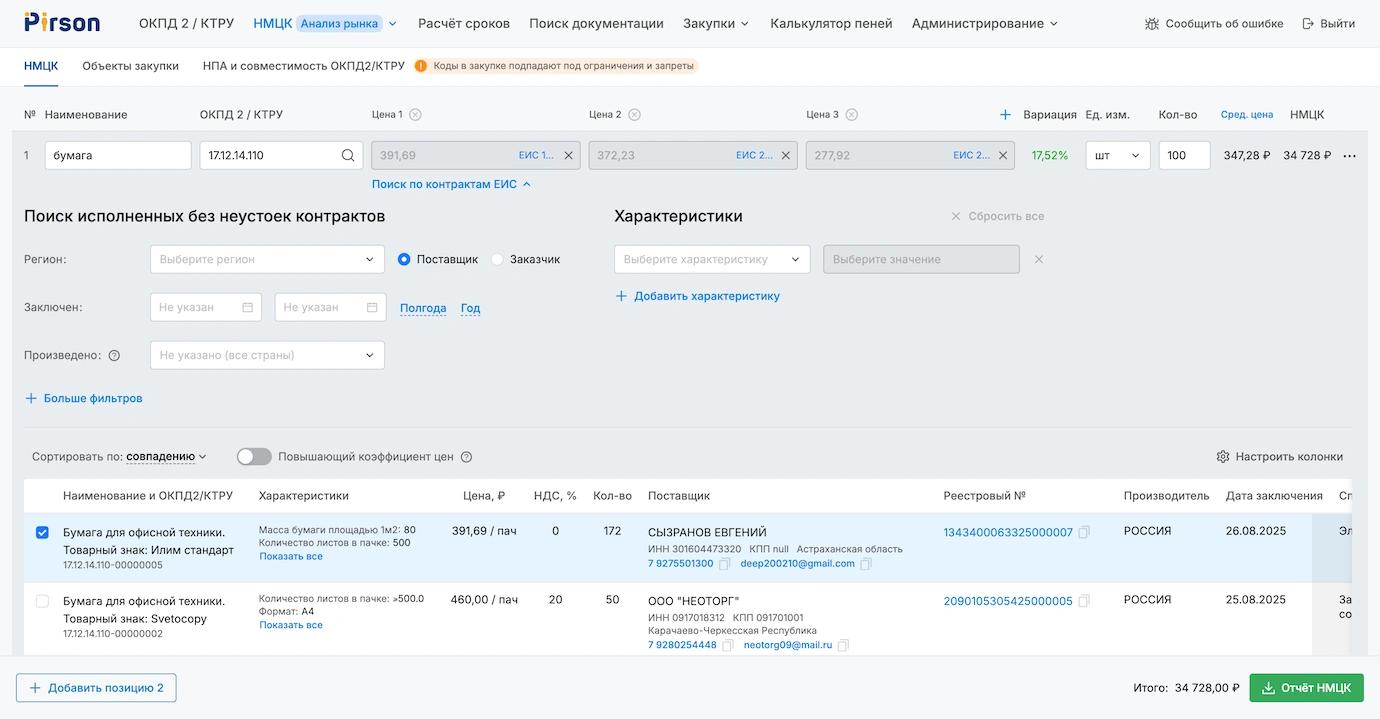
Task: Click the Полгода date shortcut link
Action: point(423,308)
